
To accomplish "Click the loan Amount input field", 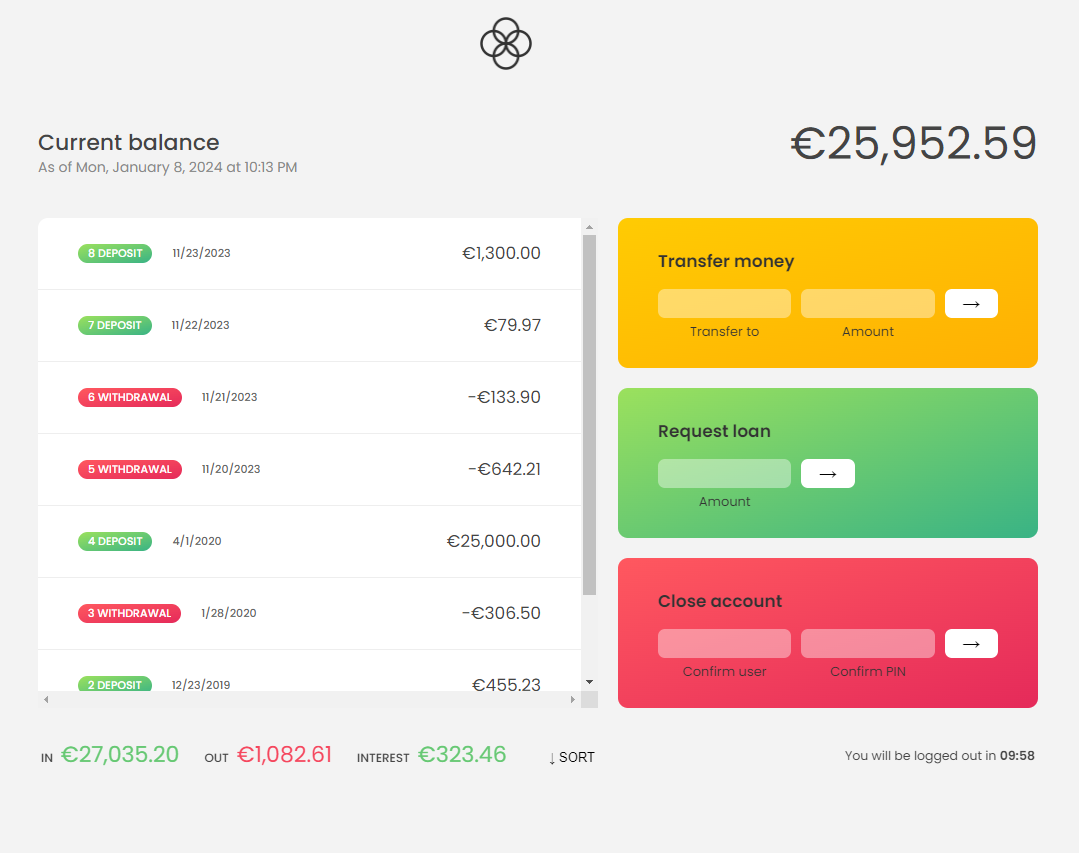I will click(723, 473).
